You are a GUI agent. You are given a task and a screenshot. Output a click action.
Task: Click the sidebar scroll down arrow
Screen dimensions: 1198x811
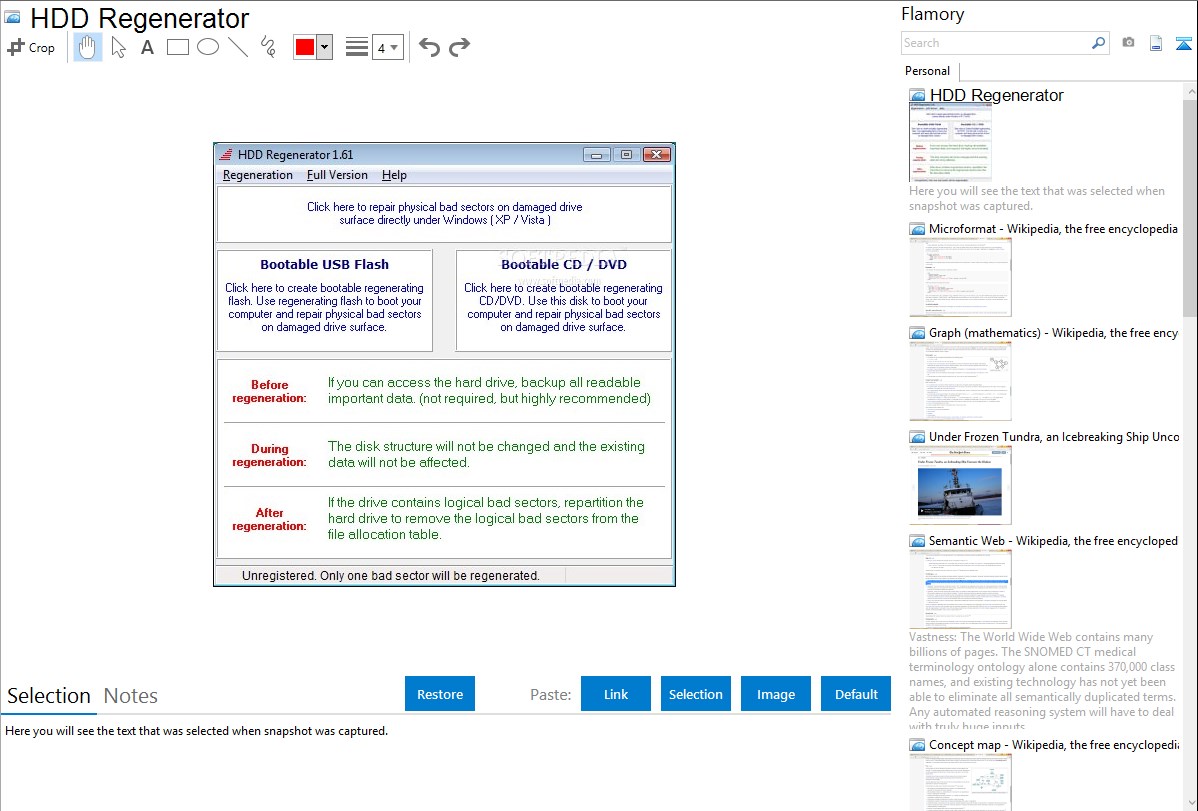1190,803
